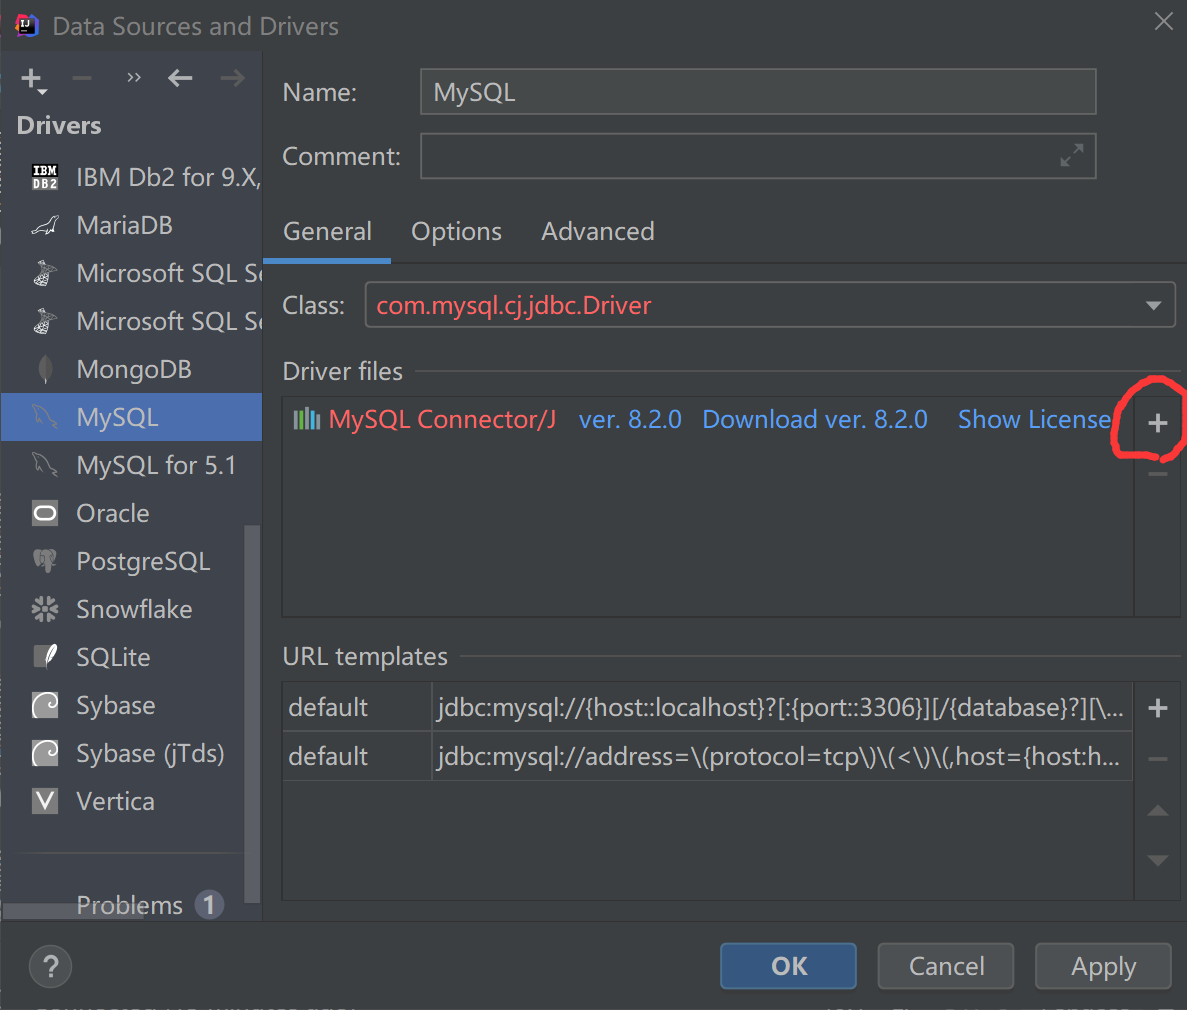Expand the Comment field editor icon
The image size is (1187, 1010).
click(1071, 155)
